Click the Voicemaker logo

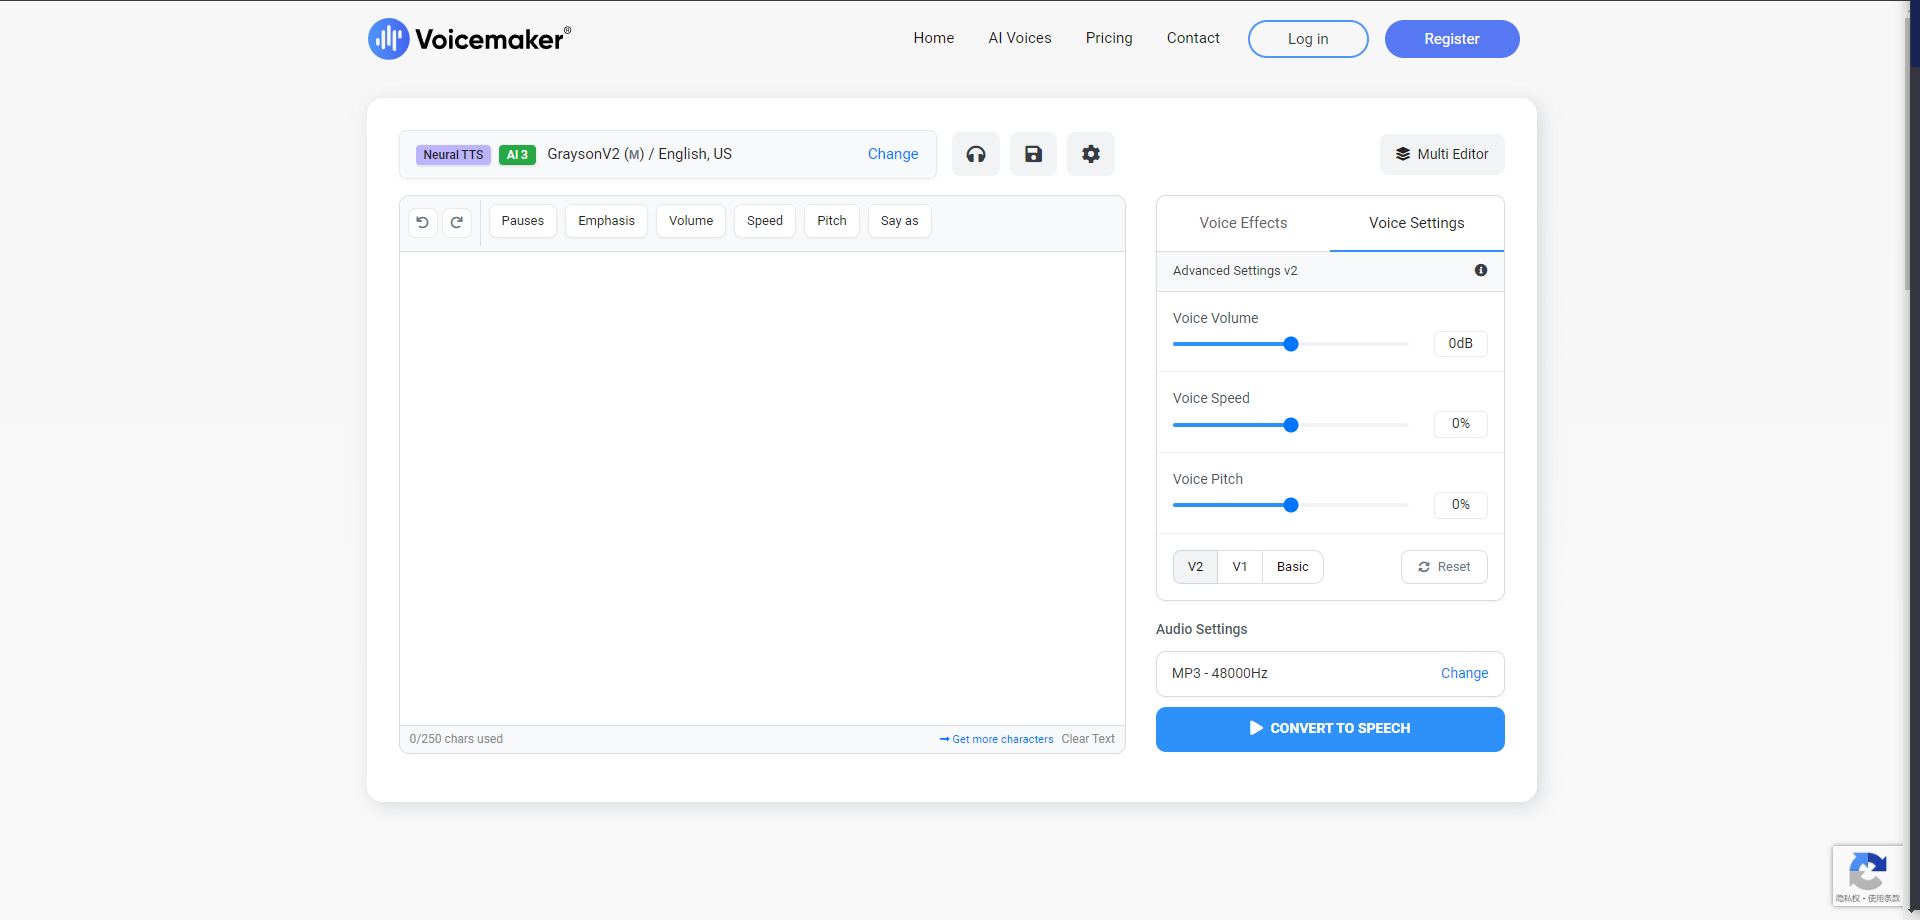coord(469,39)
